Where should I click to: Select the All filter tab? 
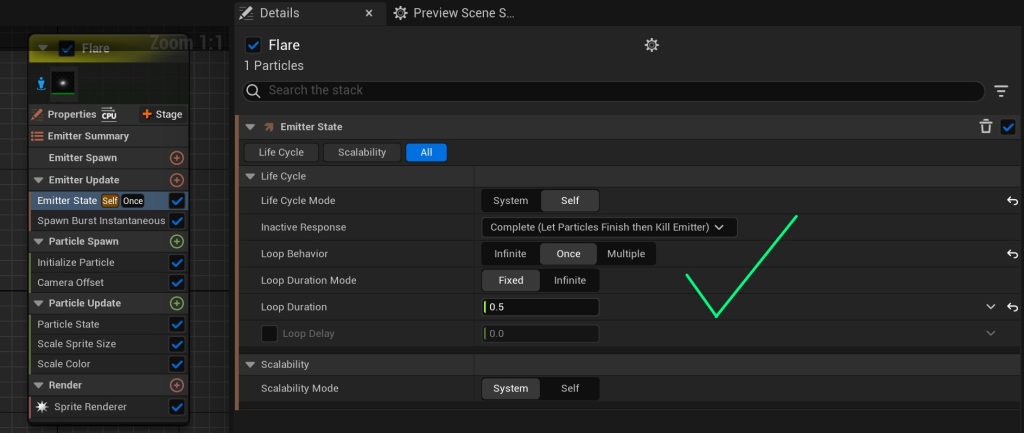click(426, 152)
